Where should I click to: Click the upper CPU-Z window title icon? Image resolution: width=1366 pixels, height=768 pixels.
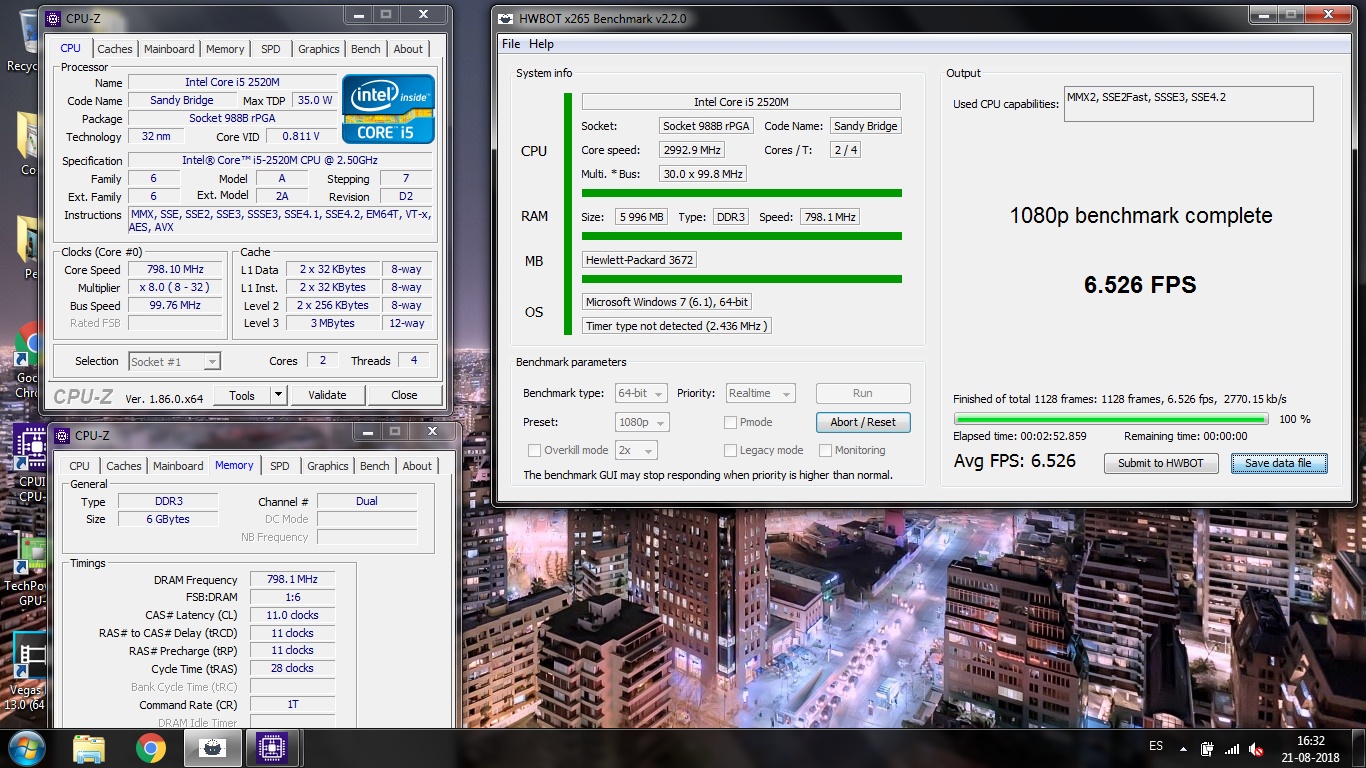click(x=53, y=17)
